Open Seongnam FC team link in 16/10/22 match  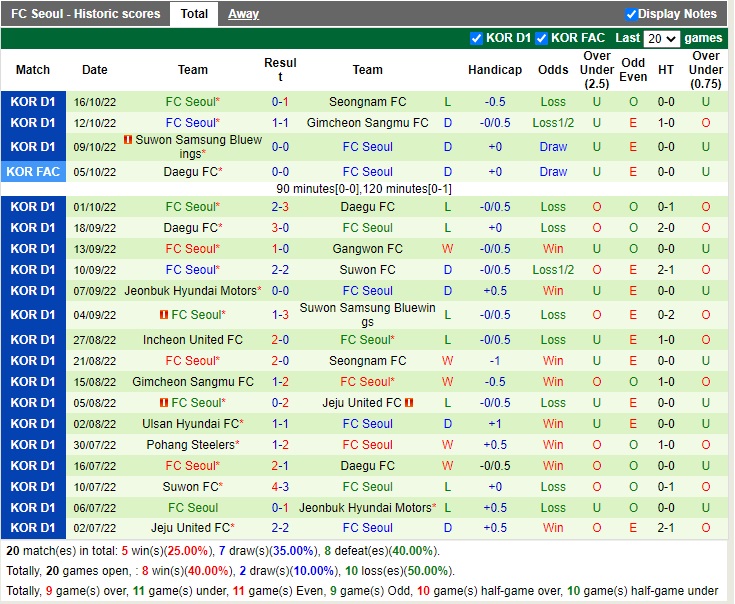367,102
